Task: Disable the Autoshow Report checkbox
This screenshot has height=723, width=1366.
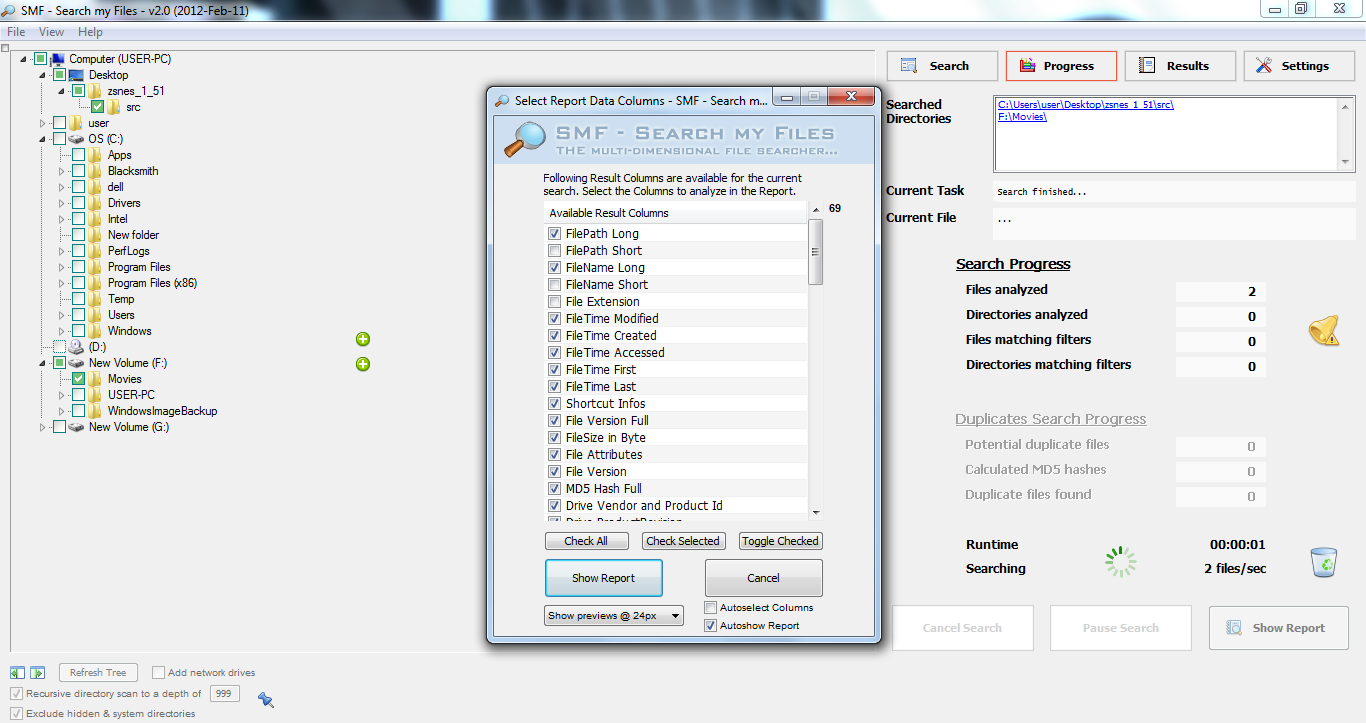Action: (x=711, y=626)
